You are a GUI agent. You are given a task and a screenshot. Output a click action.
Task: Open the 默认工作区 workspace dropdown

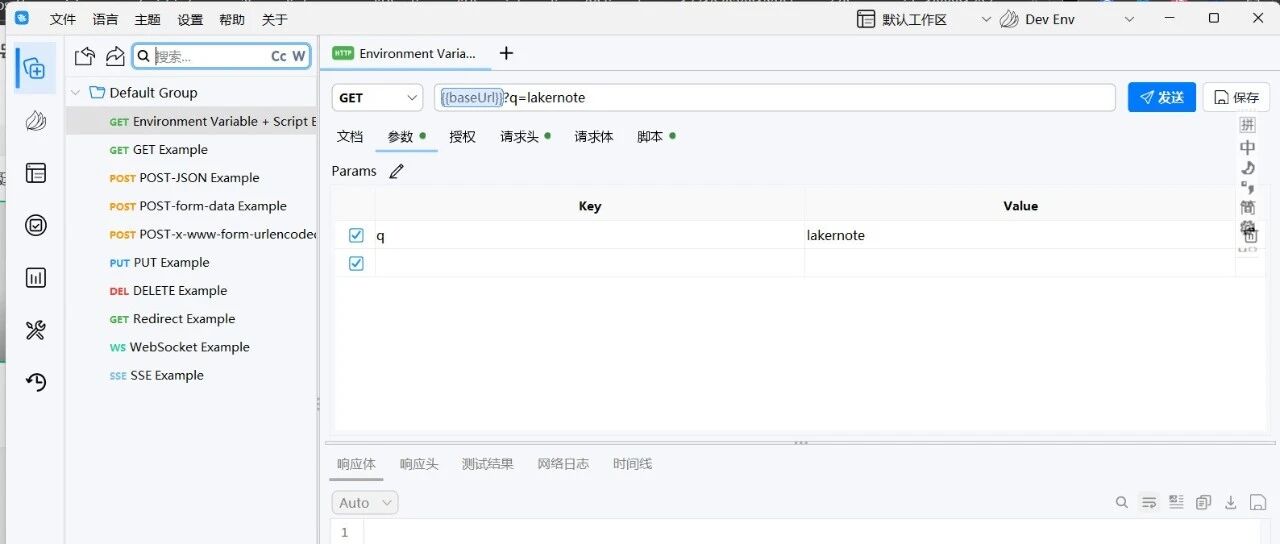(924, 19)
